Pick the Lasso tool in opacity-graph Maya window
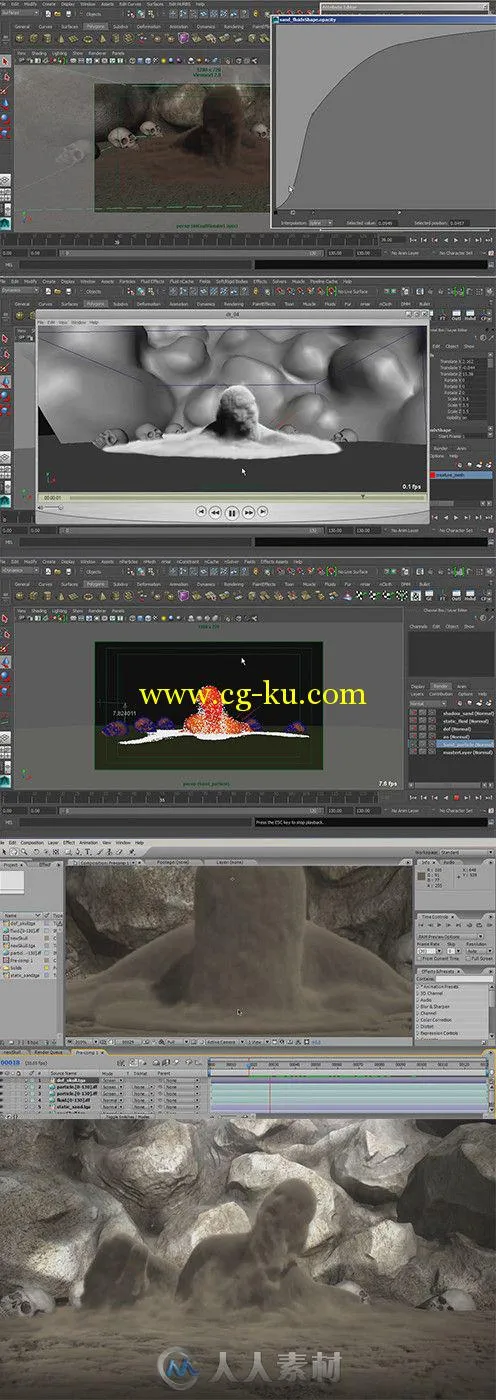The width and height of the screenshot is (496, 1400). point(4,75)
